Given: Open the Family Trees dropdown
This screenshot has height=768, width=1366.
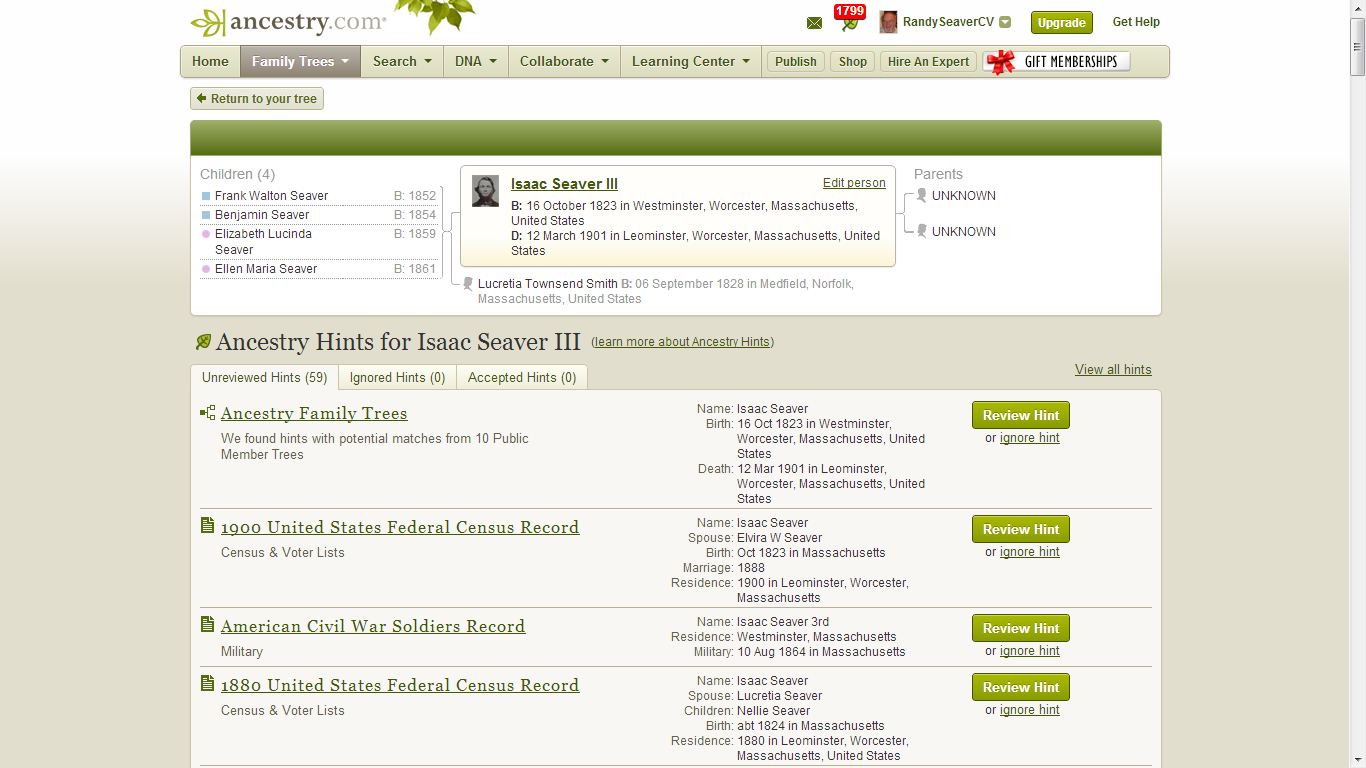Looking at the screenshot, I should [x=300, y=61].
